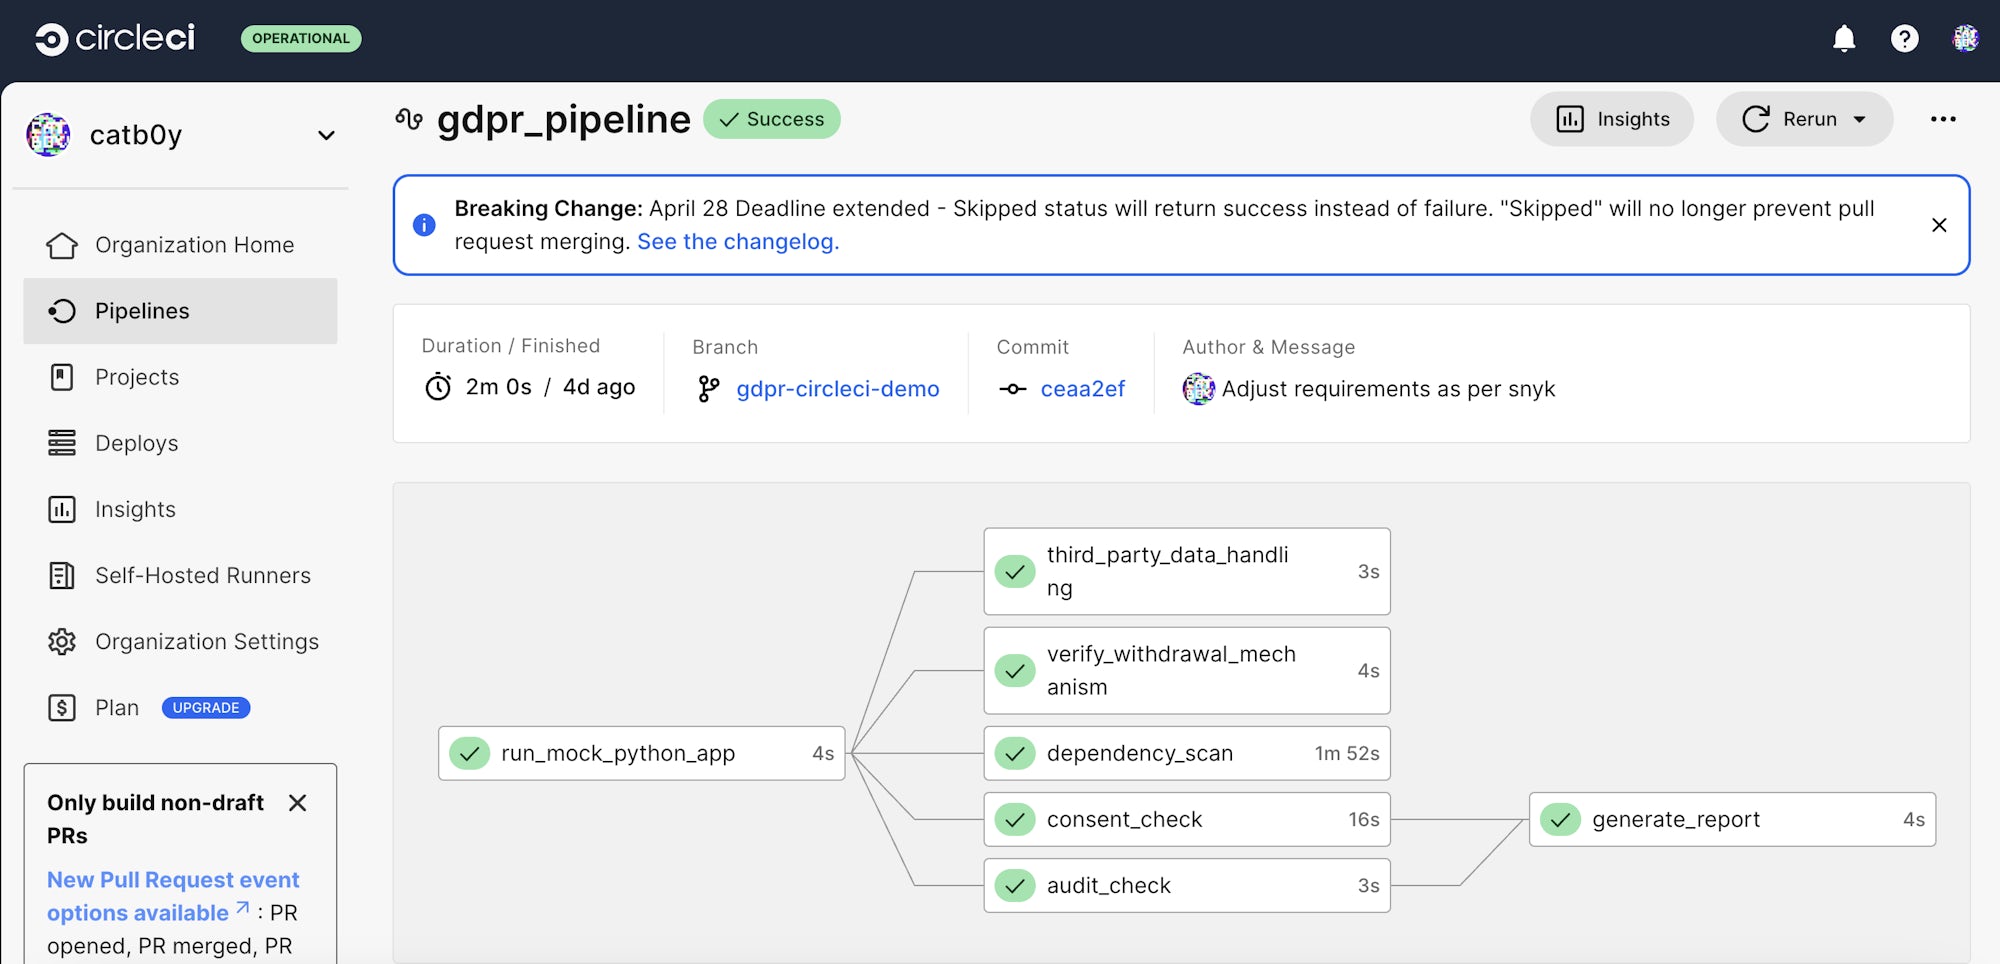Click the OPERATIONAL status badge
Image resolution: width=2000 pixels, height=964 pixels.
coord(301,39)
